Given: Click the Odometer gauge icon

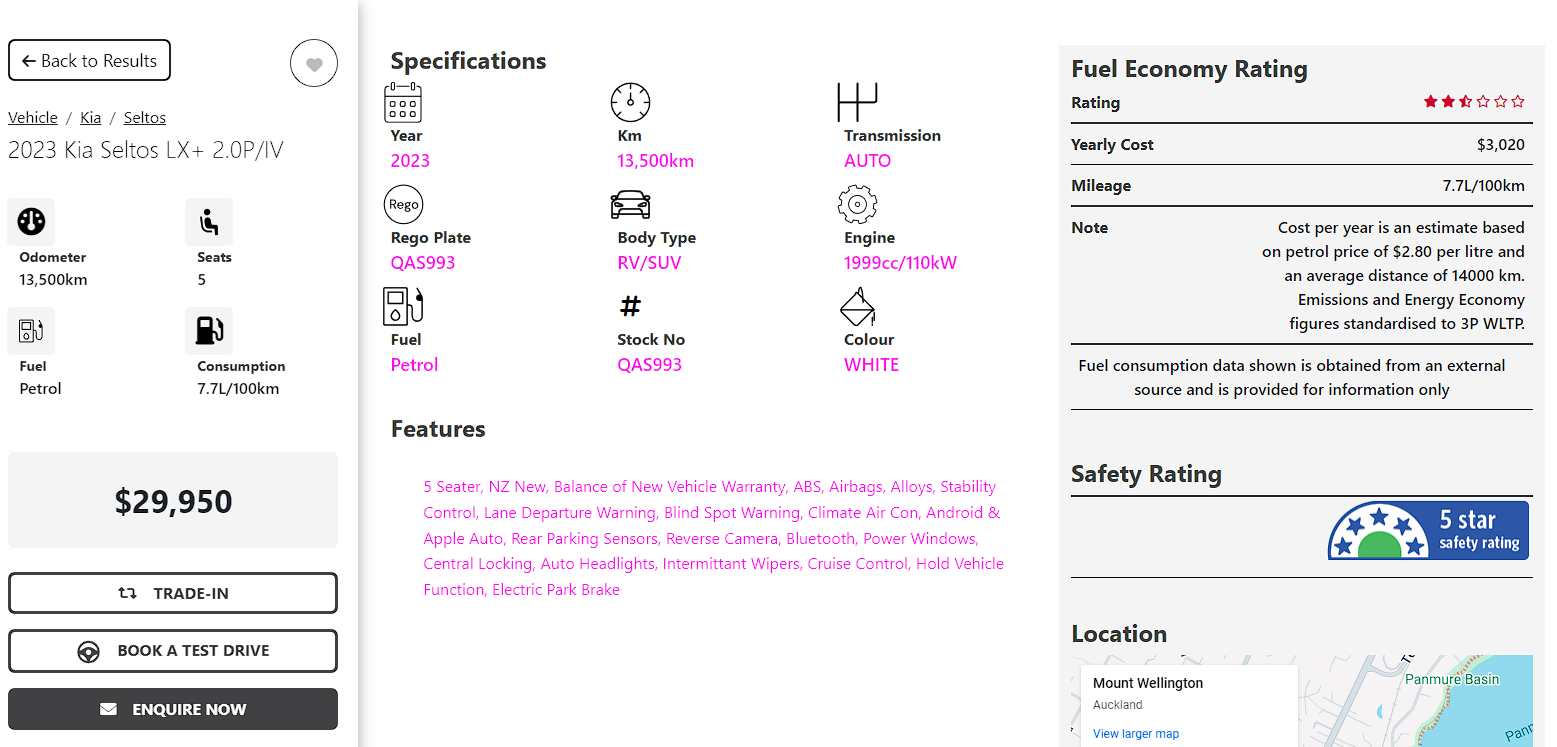Looking at the screenshot, I should (x=32, y=222).
